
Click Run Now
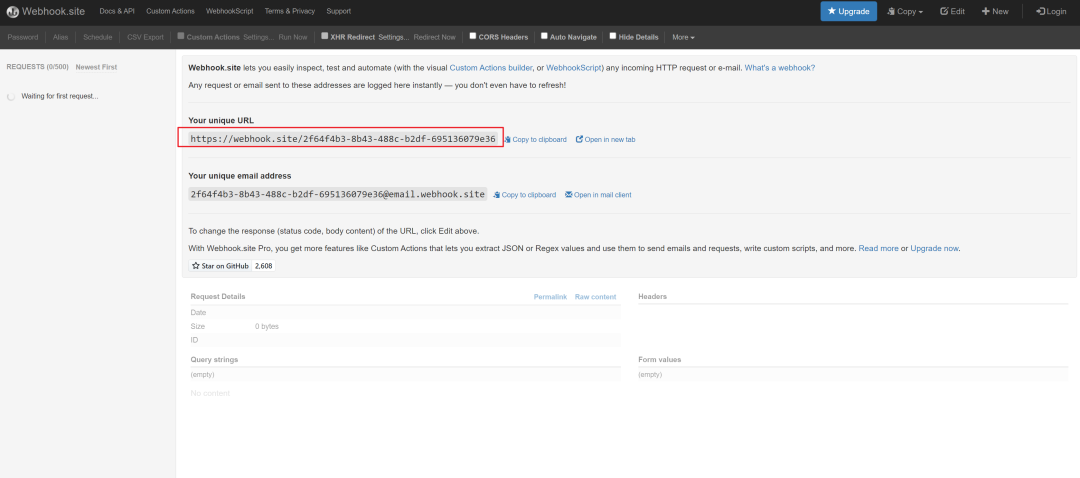pos(293,37)
